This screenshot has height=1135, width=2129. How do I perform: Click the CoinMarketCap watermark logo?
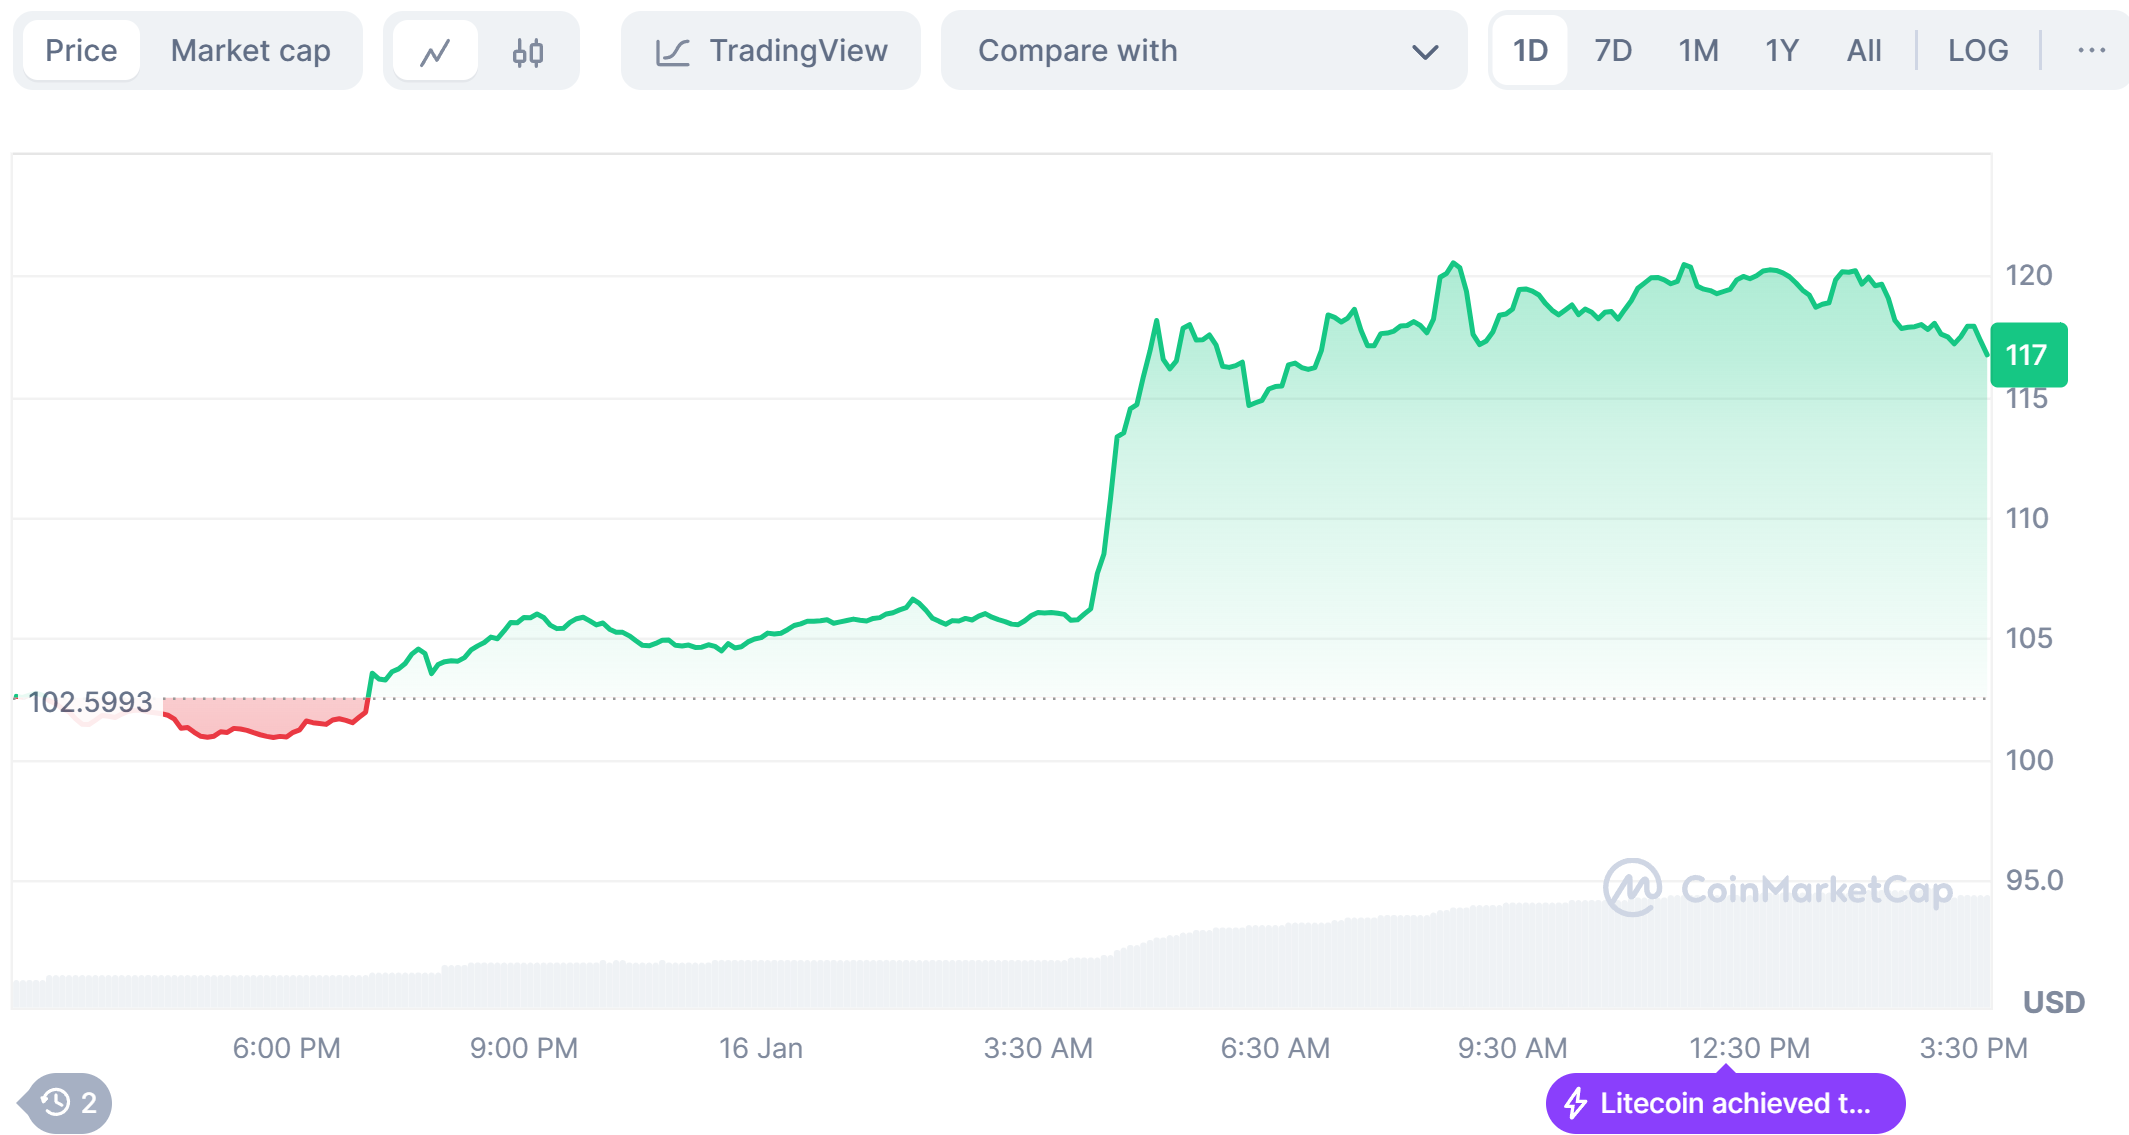point(1632,888)
